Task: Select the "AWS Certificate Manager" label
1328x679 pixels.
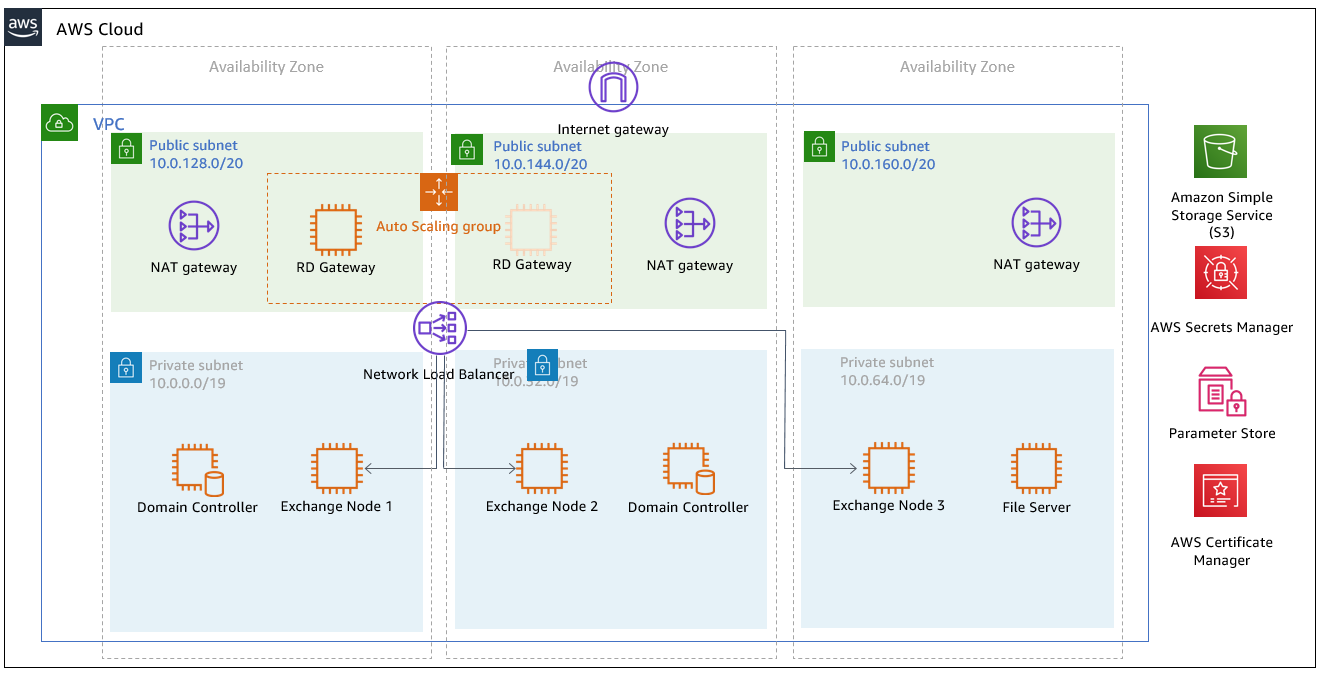Action: (1222, 551)
